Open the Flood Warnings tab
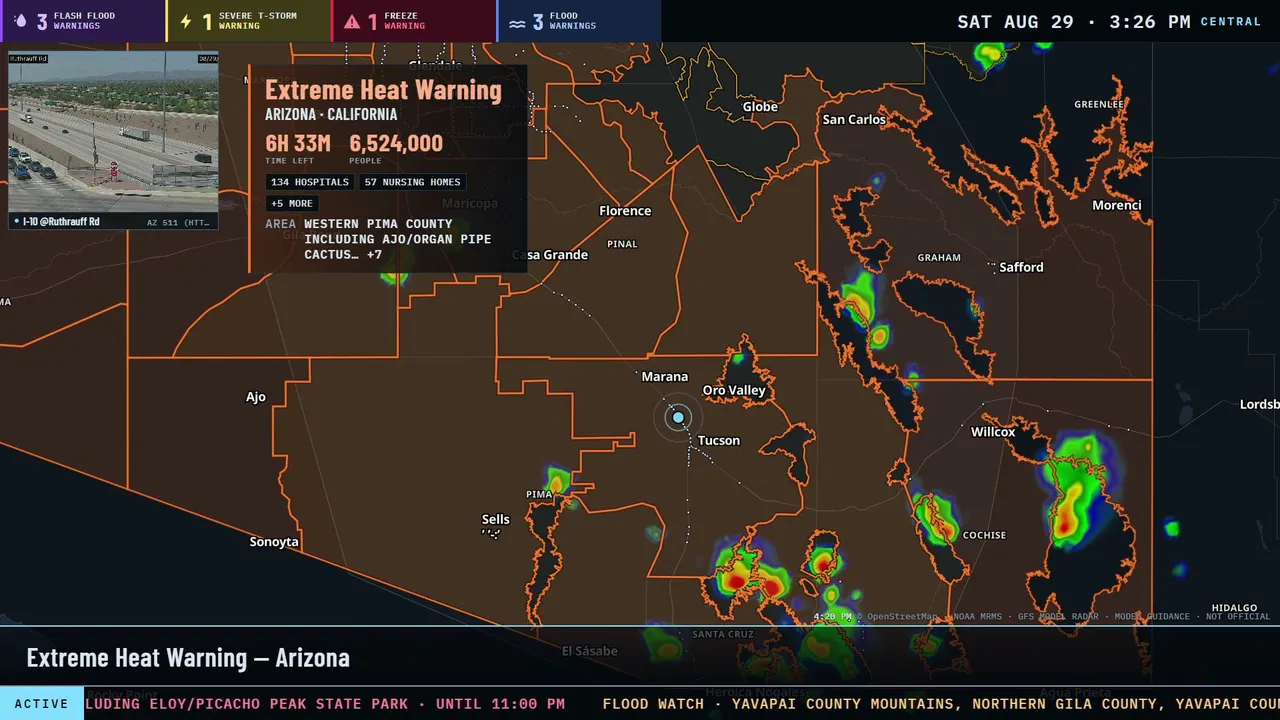Viewport: 1280px width, 720px height. coord(579,21)
